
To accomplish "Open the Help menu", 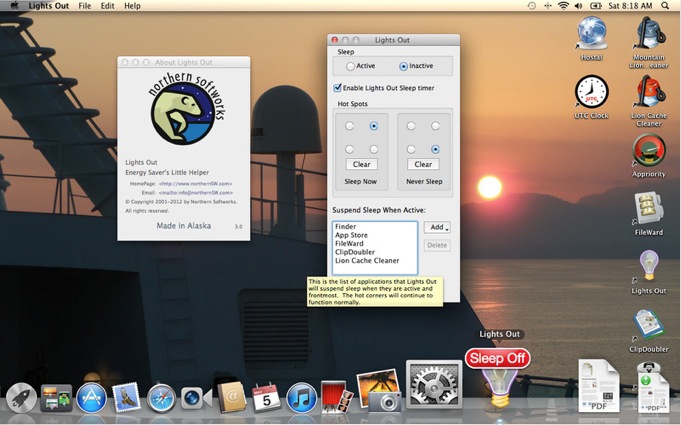I will [x=132, y=6].
